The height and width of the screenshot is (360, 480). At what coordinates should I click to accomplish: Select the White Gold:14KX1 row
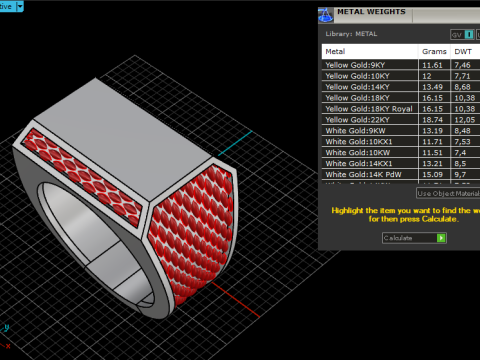[401, 164]
